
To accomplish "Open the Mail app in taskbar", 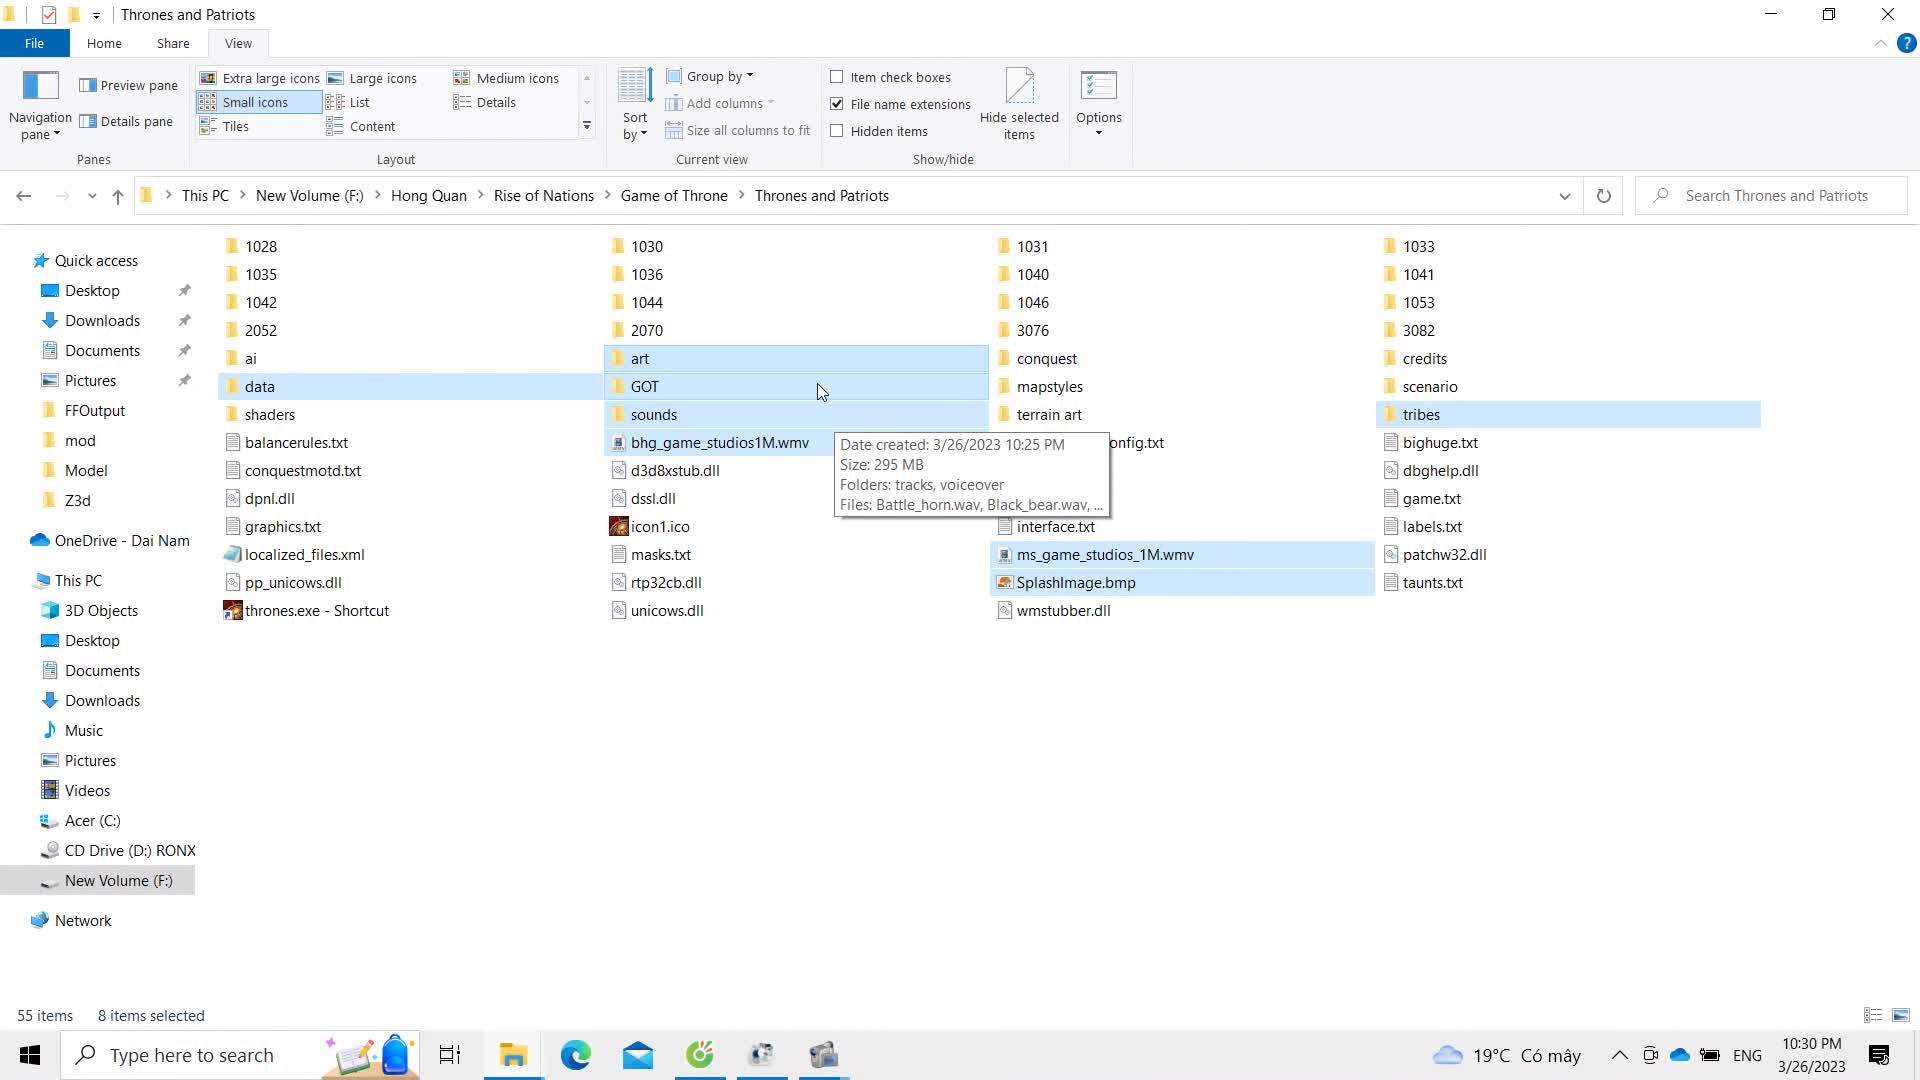I will pos(638,1055).
